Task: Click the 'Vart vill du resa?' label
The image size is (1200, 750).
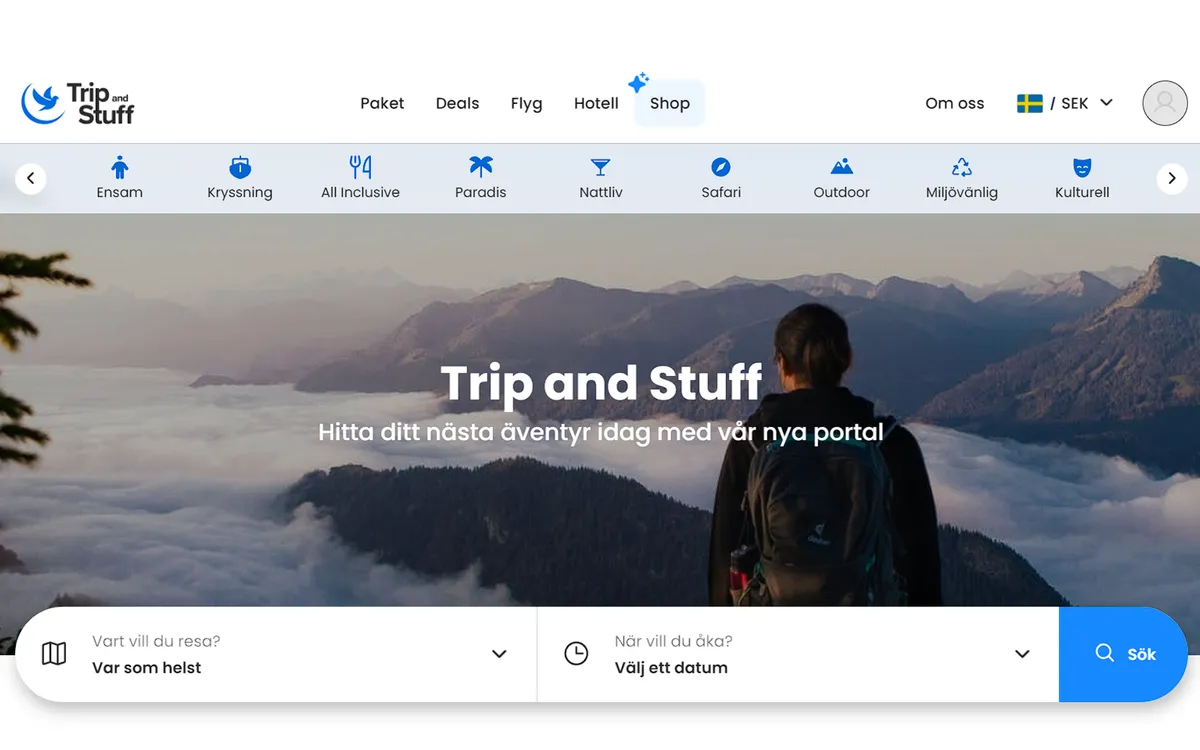Action: pos(156,641)
